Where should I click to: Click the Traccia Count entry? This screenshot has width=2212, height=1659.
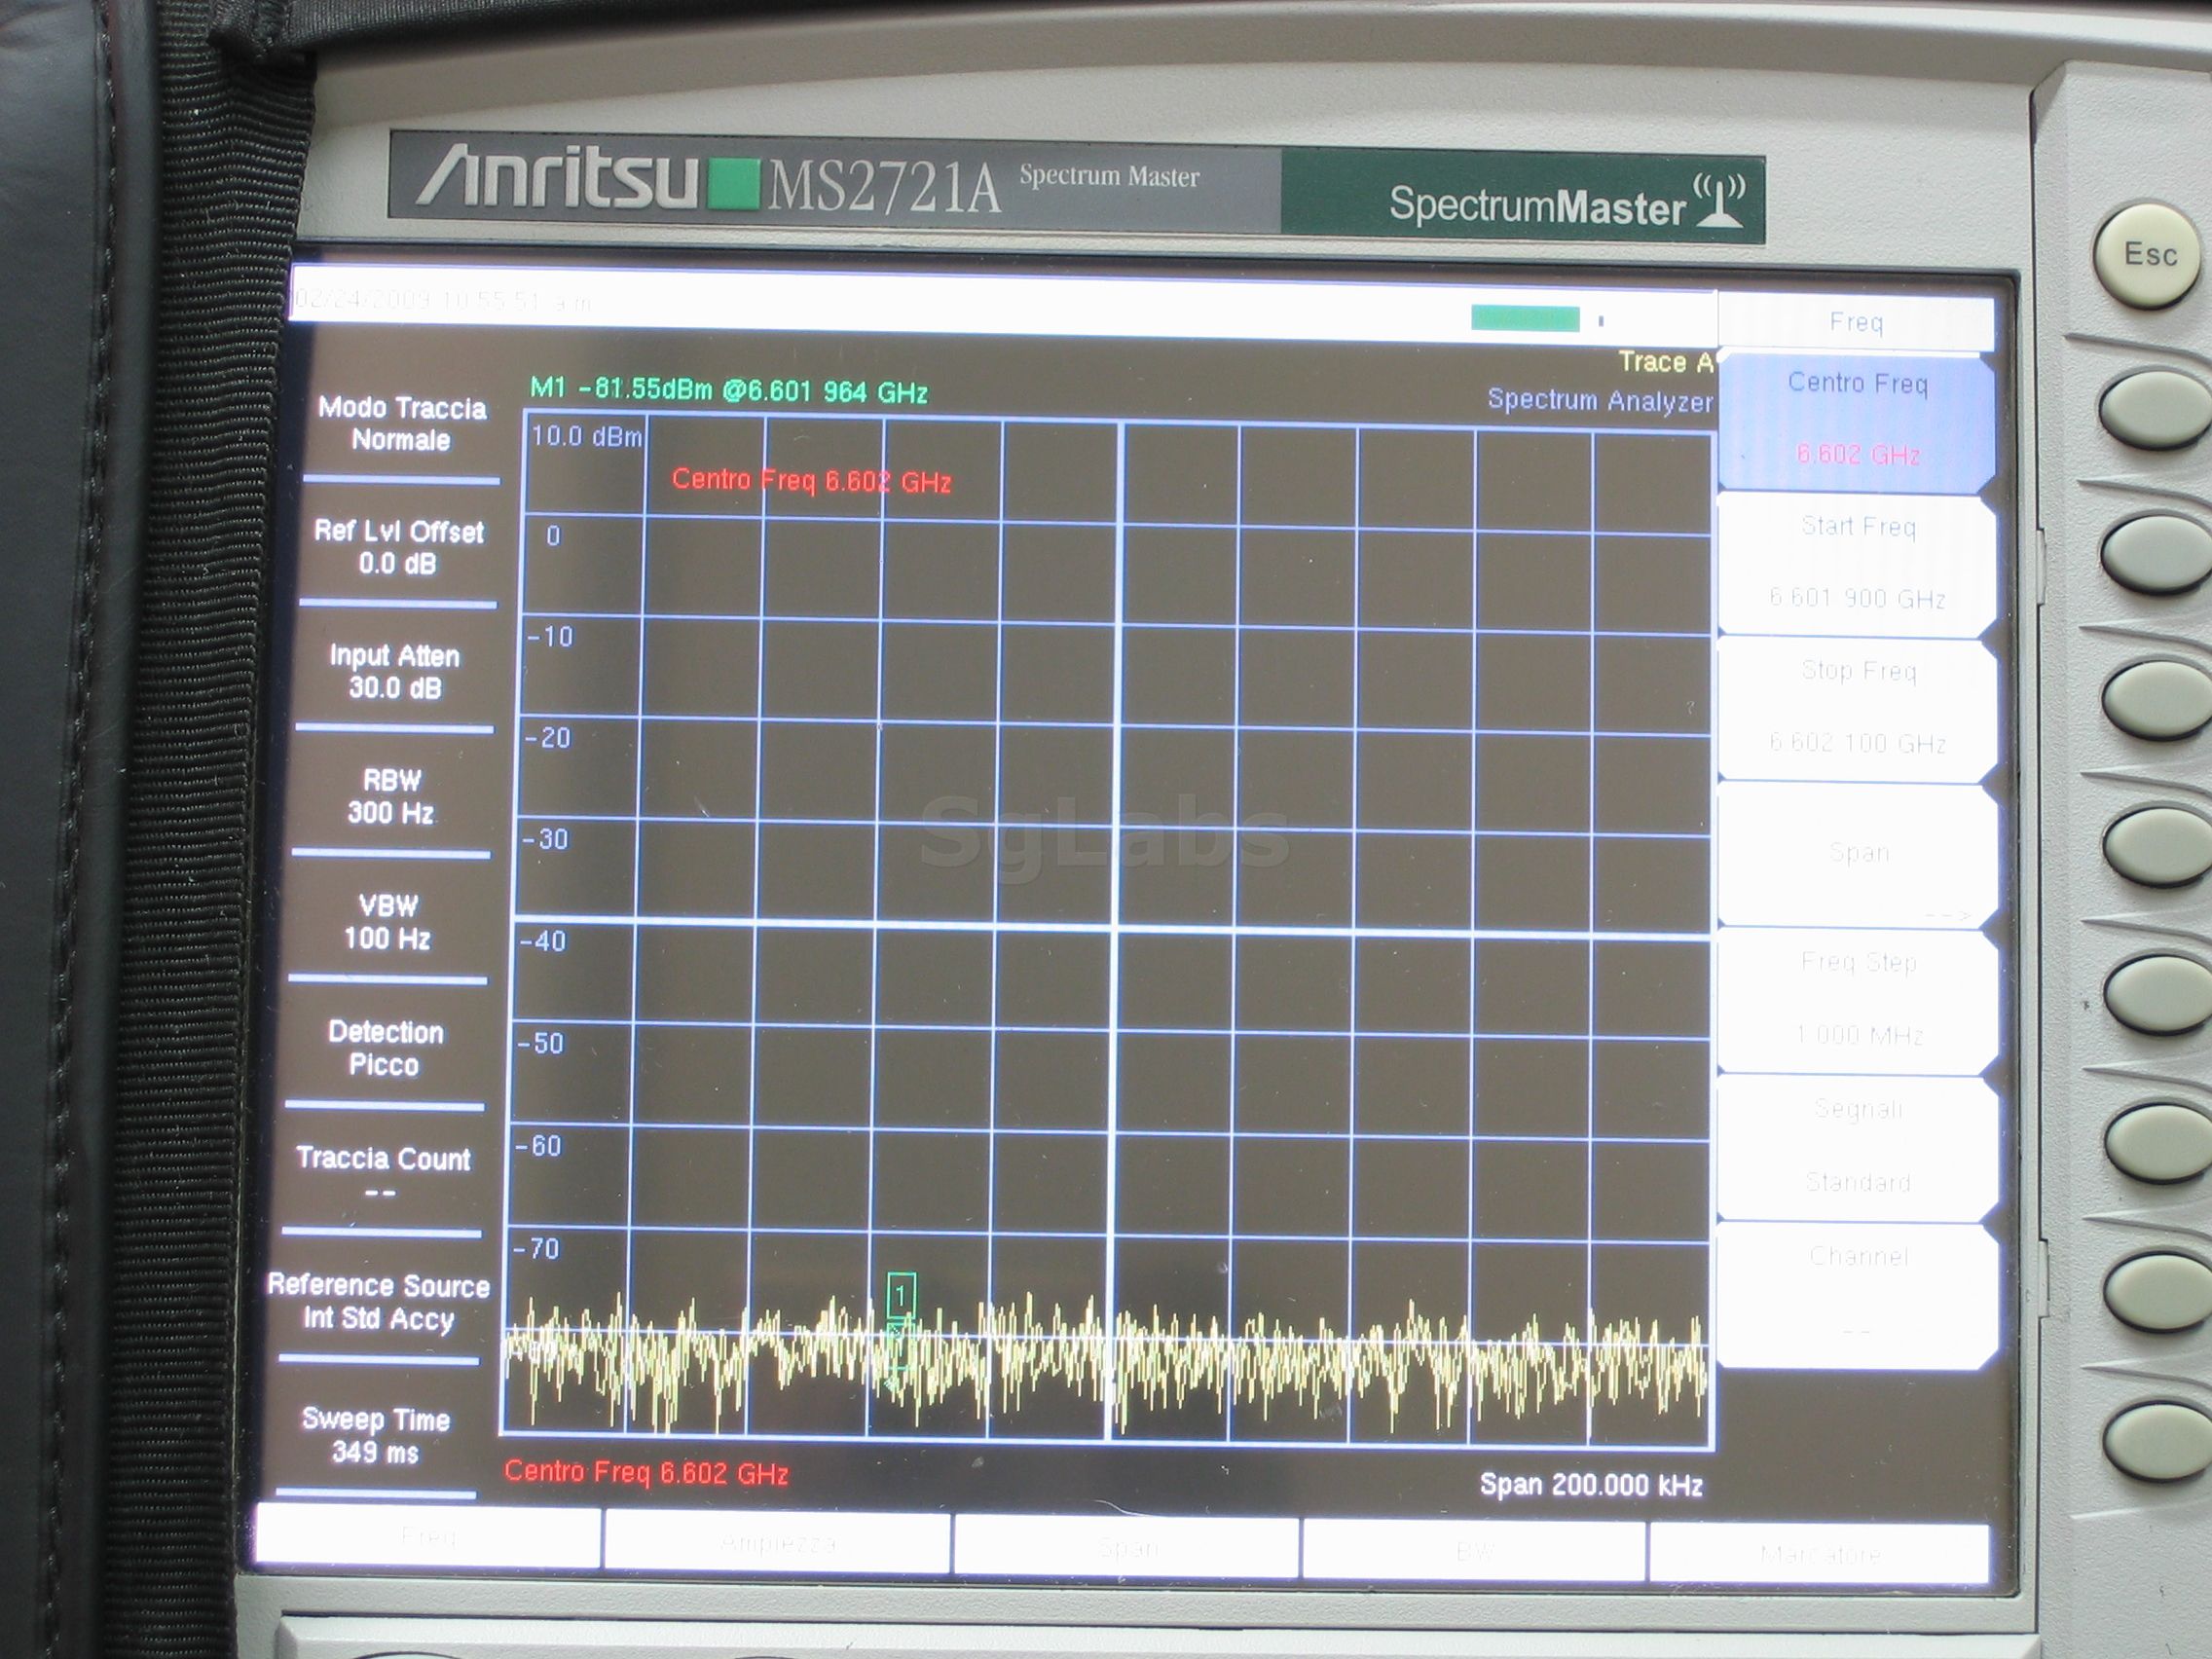382,1172
